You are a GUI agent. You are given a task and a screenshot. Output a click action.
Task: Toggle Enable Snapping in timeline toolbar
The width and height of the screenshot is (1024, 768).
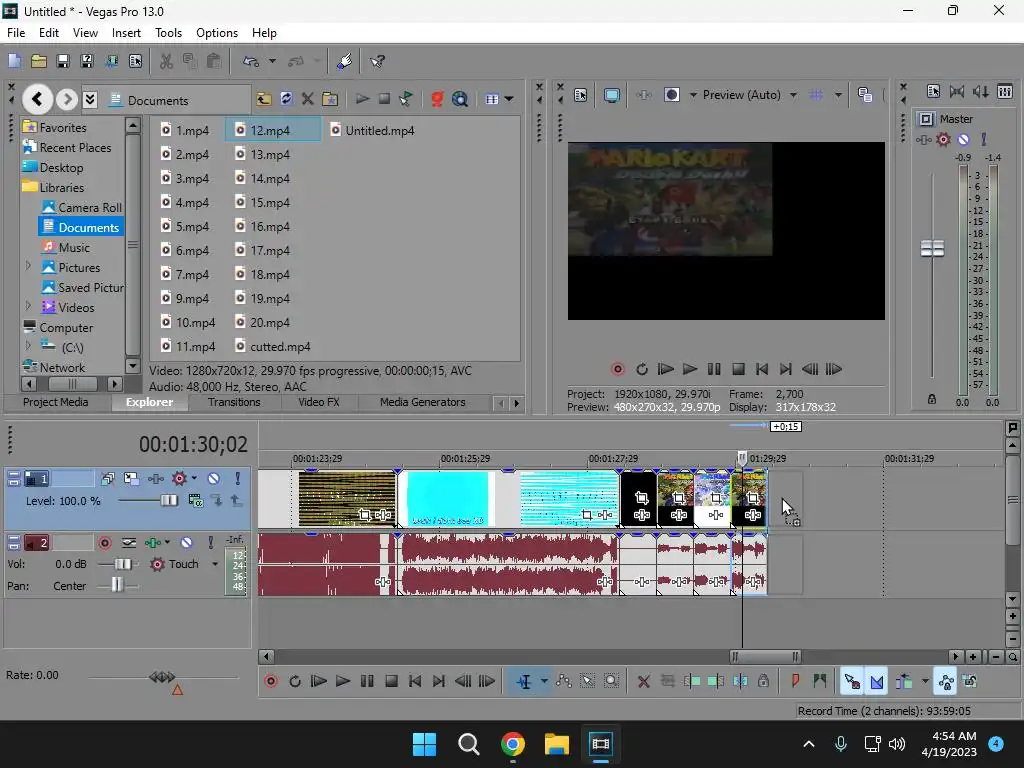[852, 682]
